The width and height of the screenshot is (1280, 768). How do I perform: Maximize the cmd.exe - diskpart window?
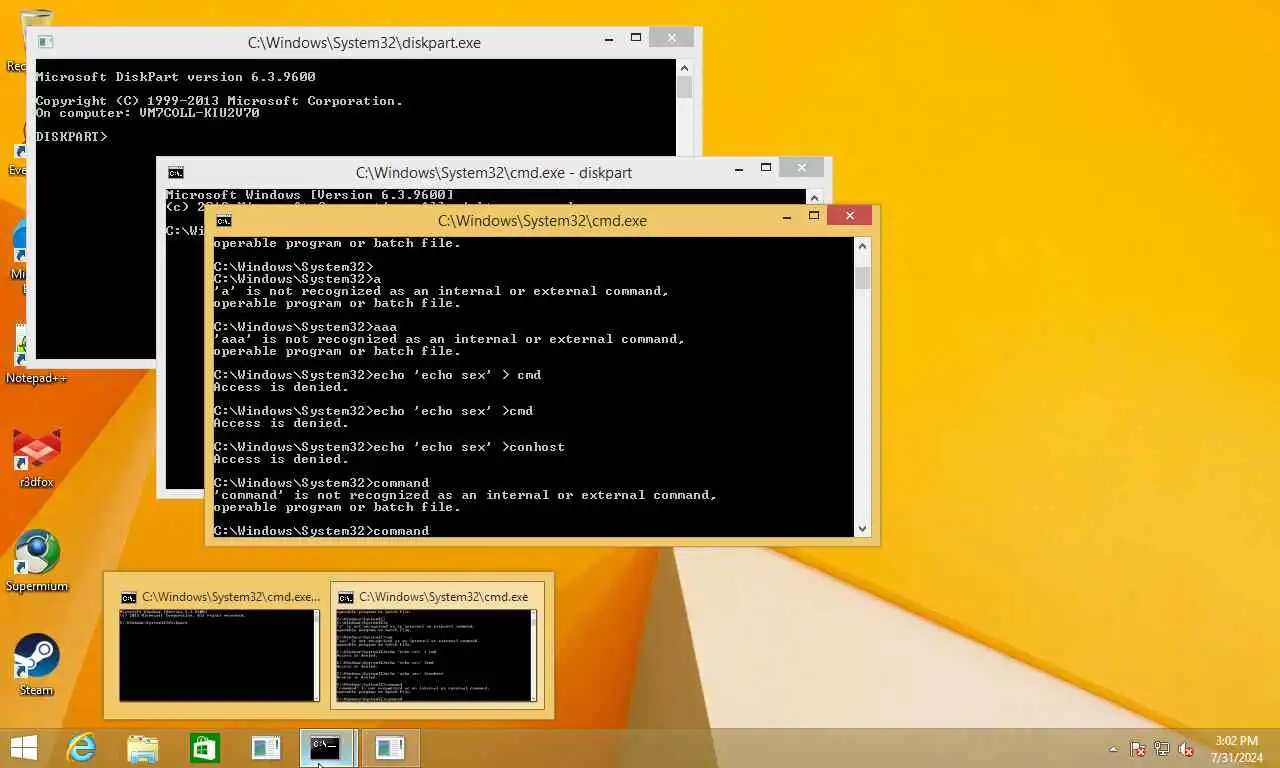[766, 167]
